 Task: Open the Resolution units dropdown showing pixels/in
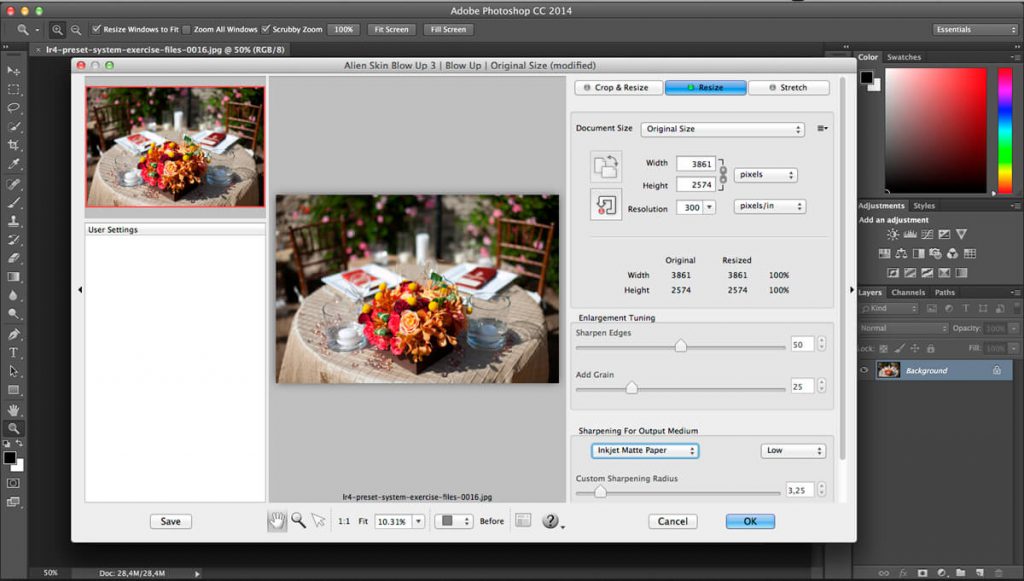pyautogui.click(x=768, y=206)
